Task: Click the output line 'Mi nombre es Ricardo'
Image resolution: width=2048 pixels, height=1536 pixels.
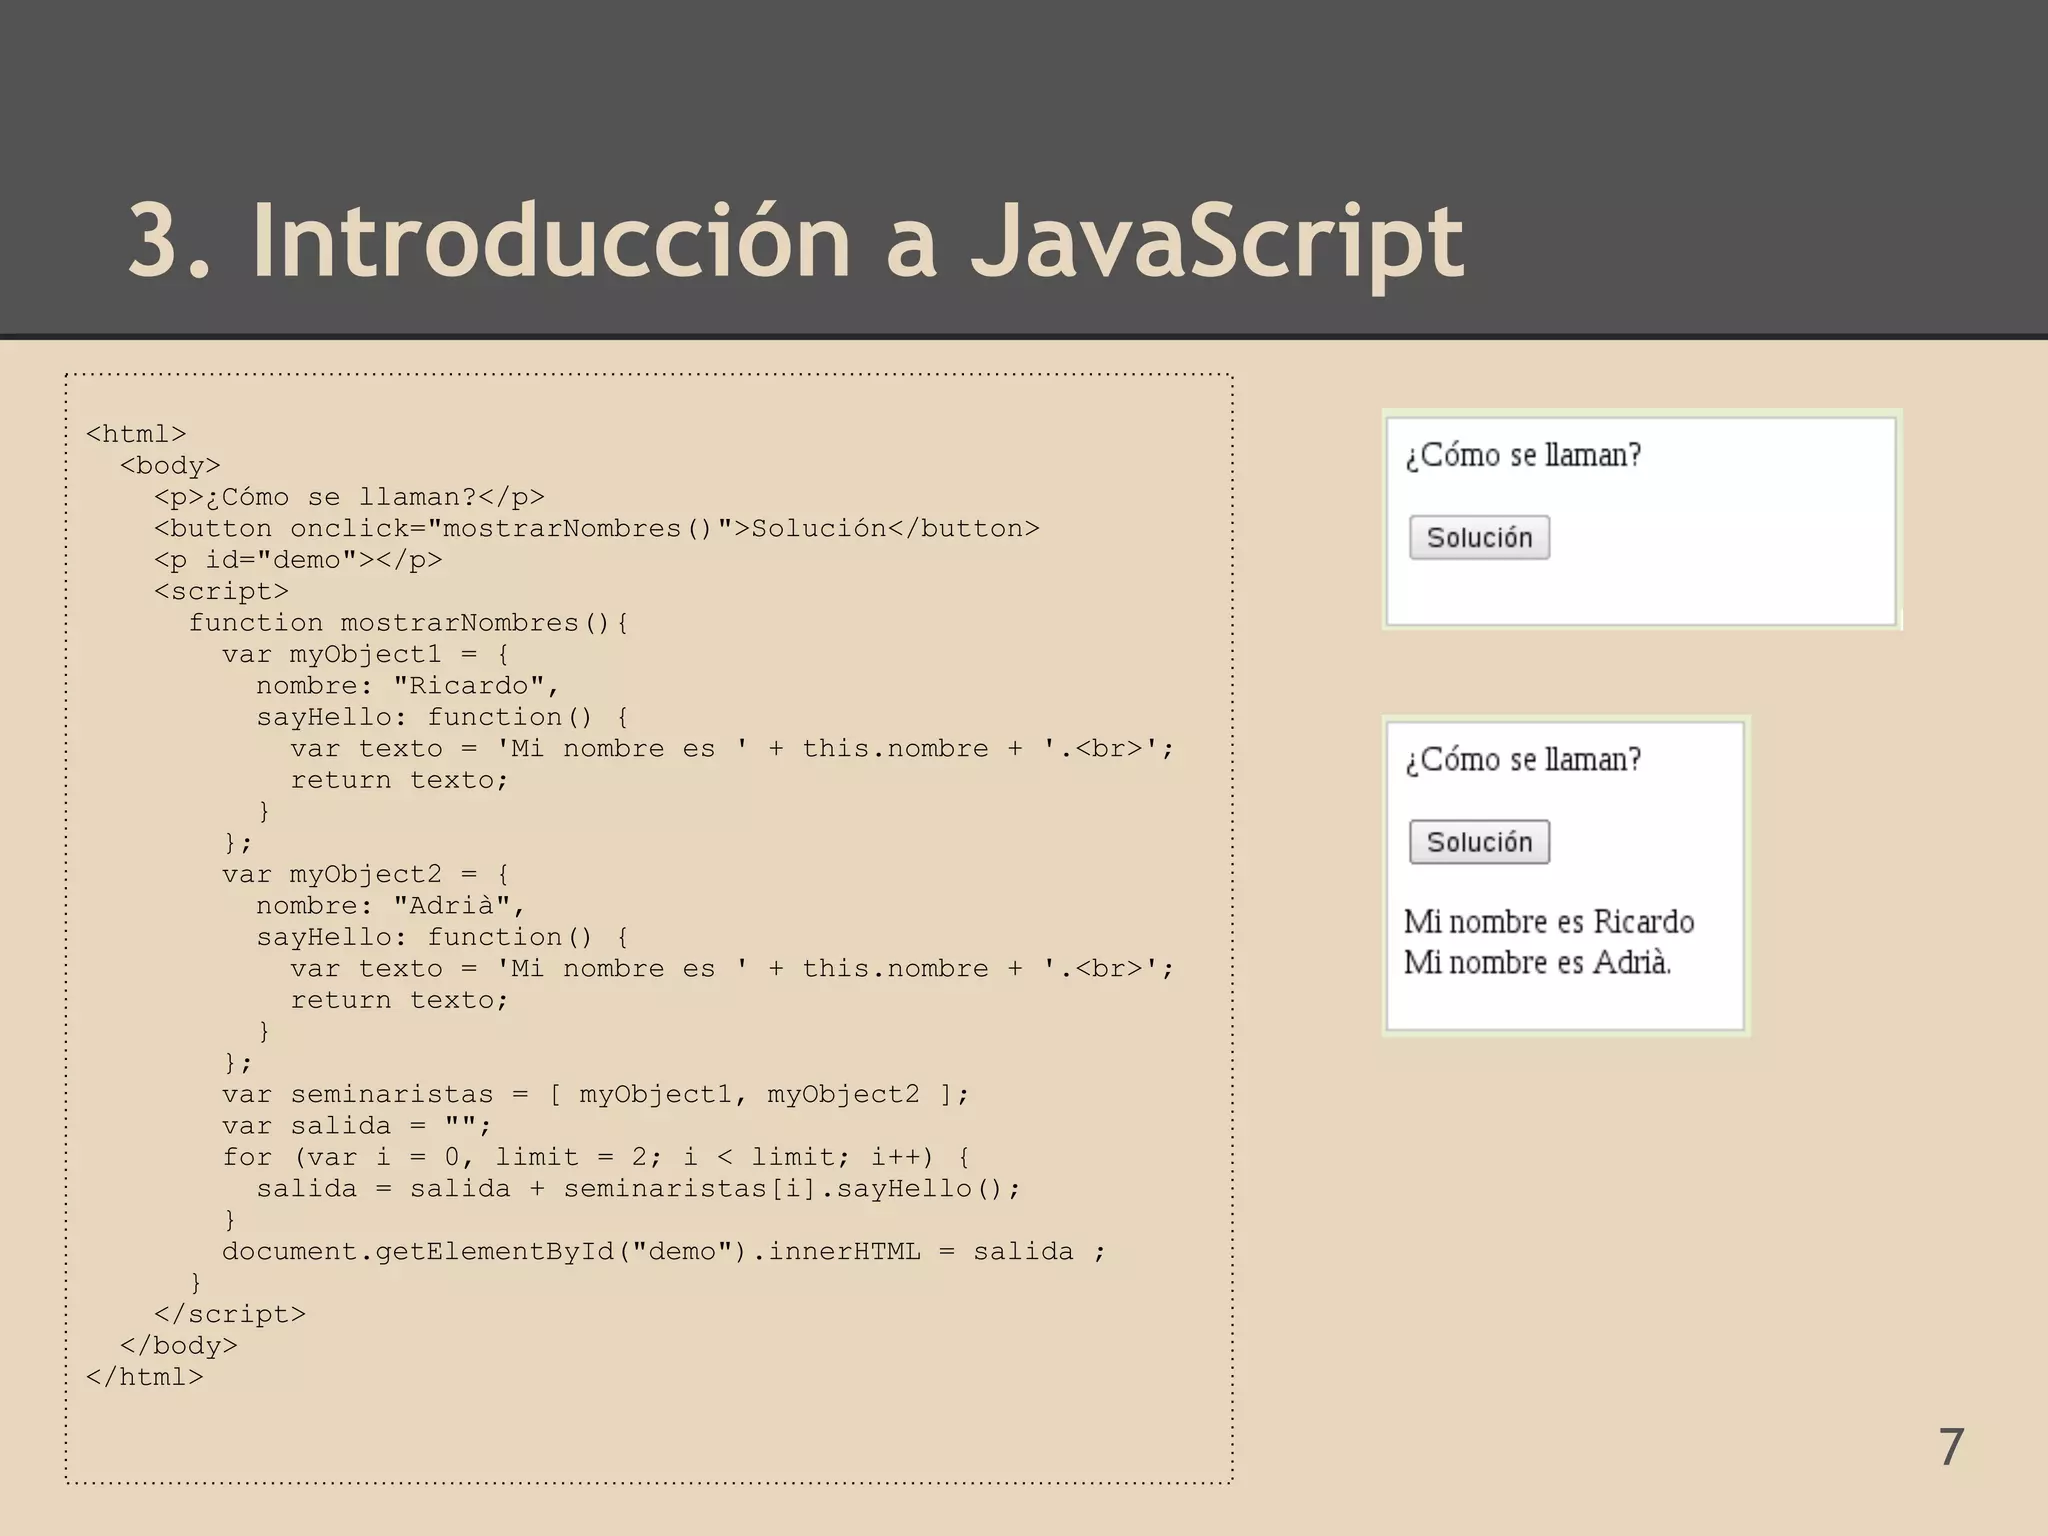Action: click(x=1549, y=921)
